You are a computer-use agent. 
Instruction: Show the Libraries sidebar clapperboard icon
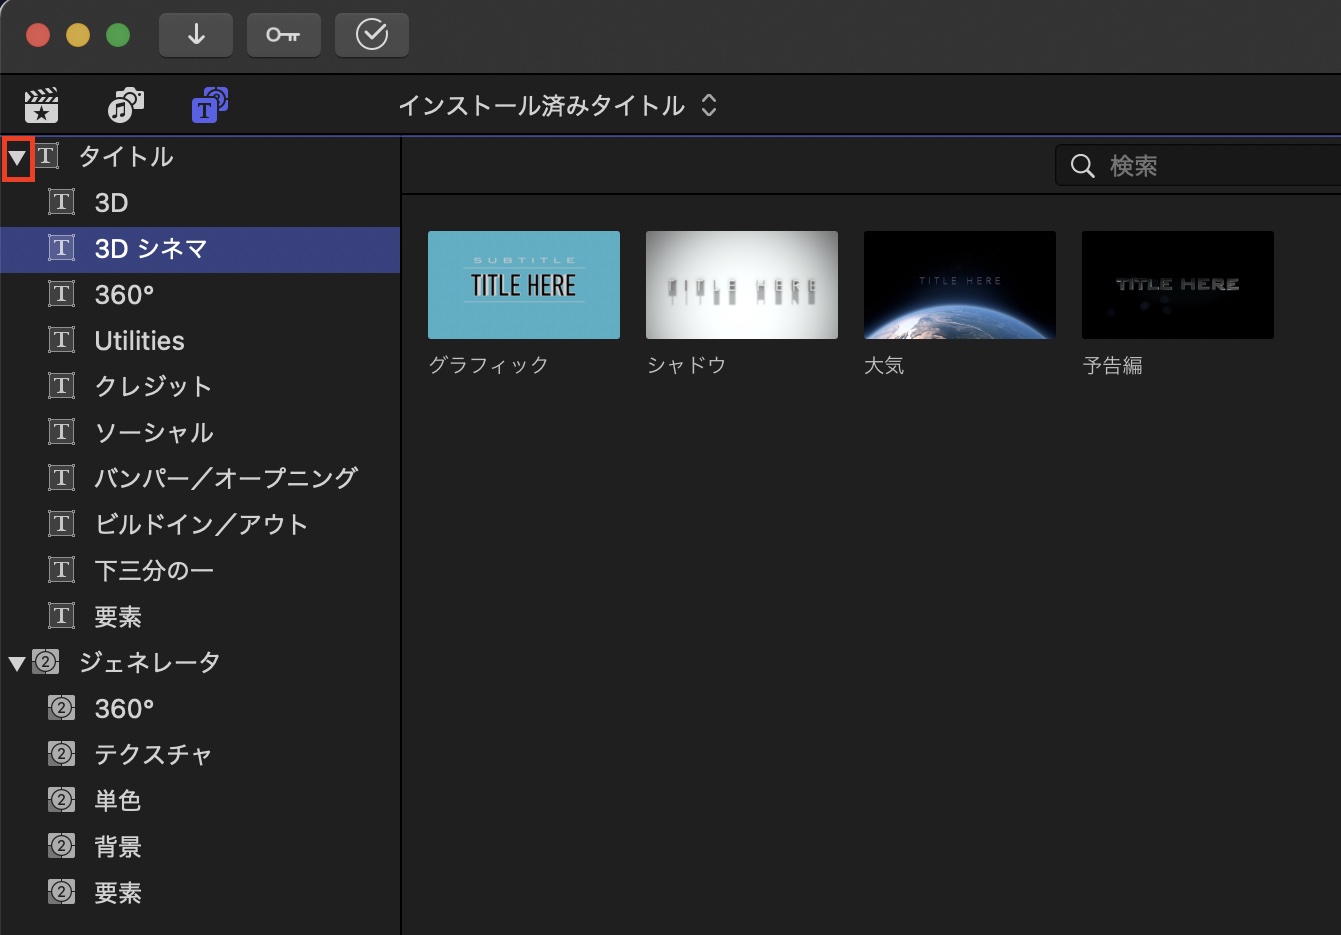[41, 105]
